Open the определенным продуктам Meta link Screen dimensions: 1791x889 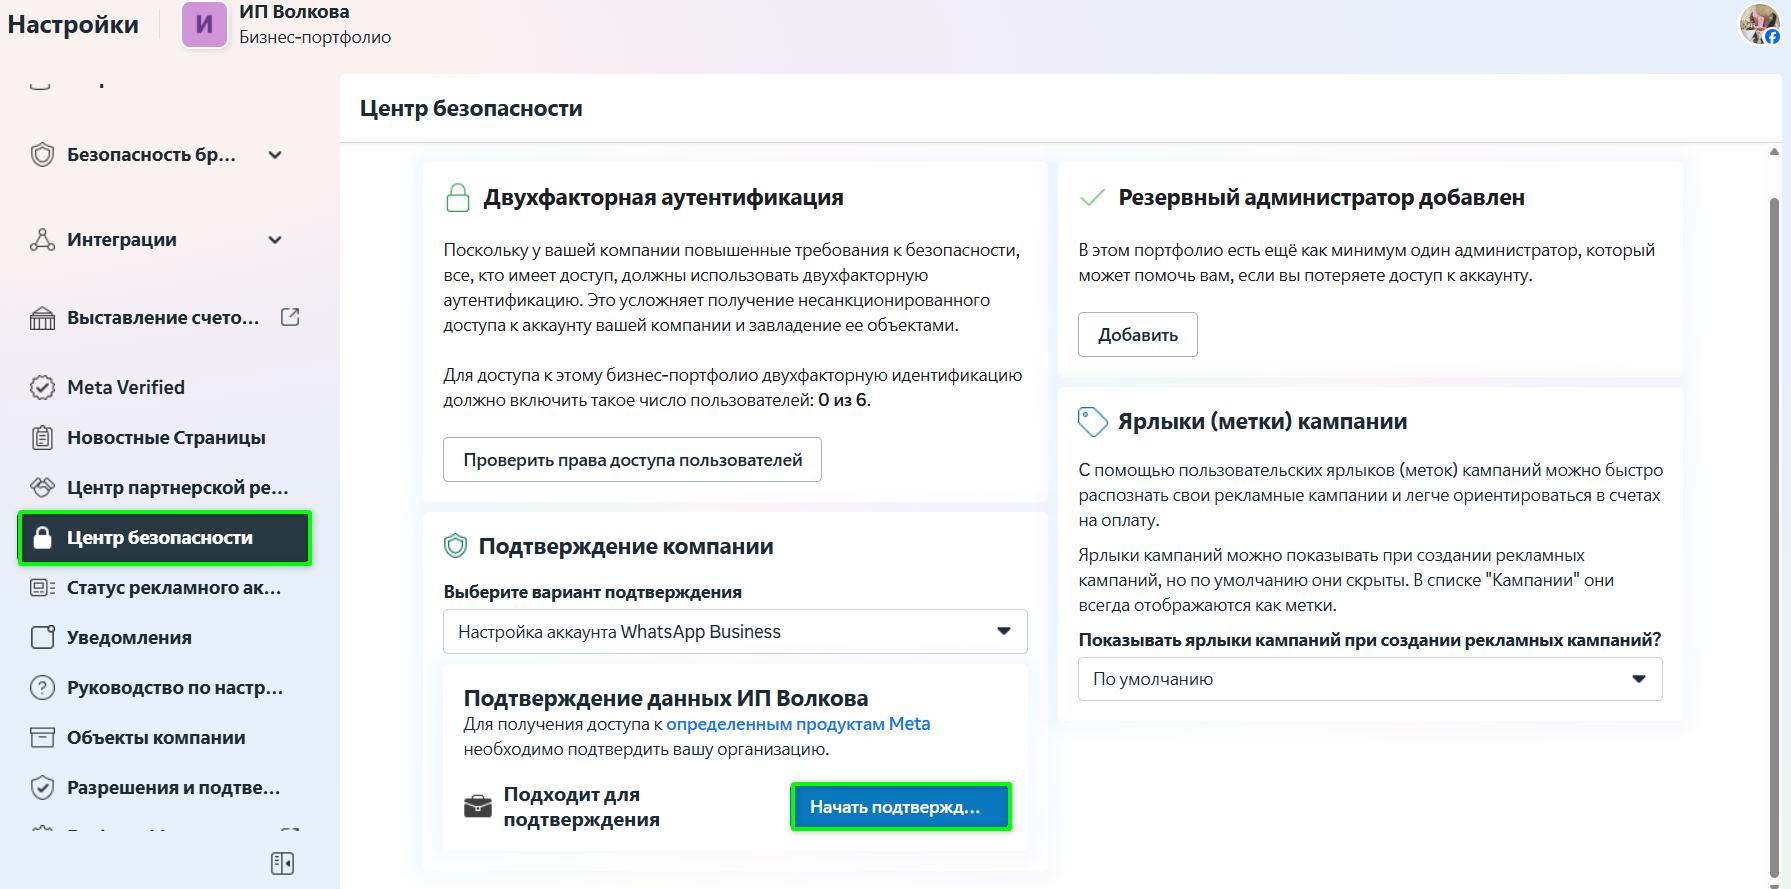point(797,724)
